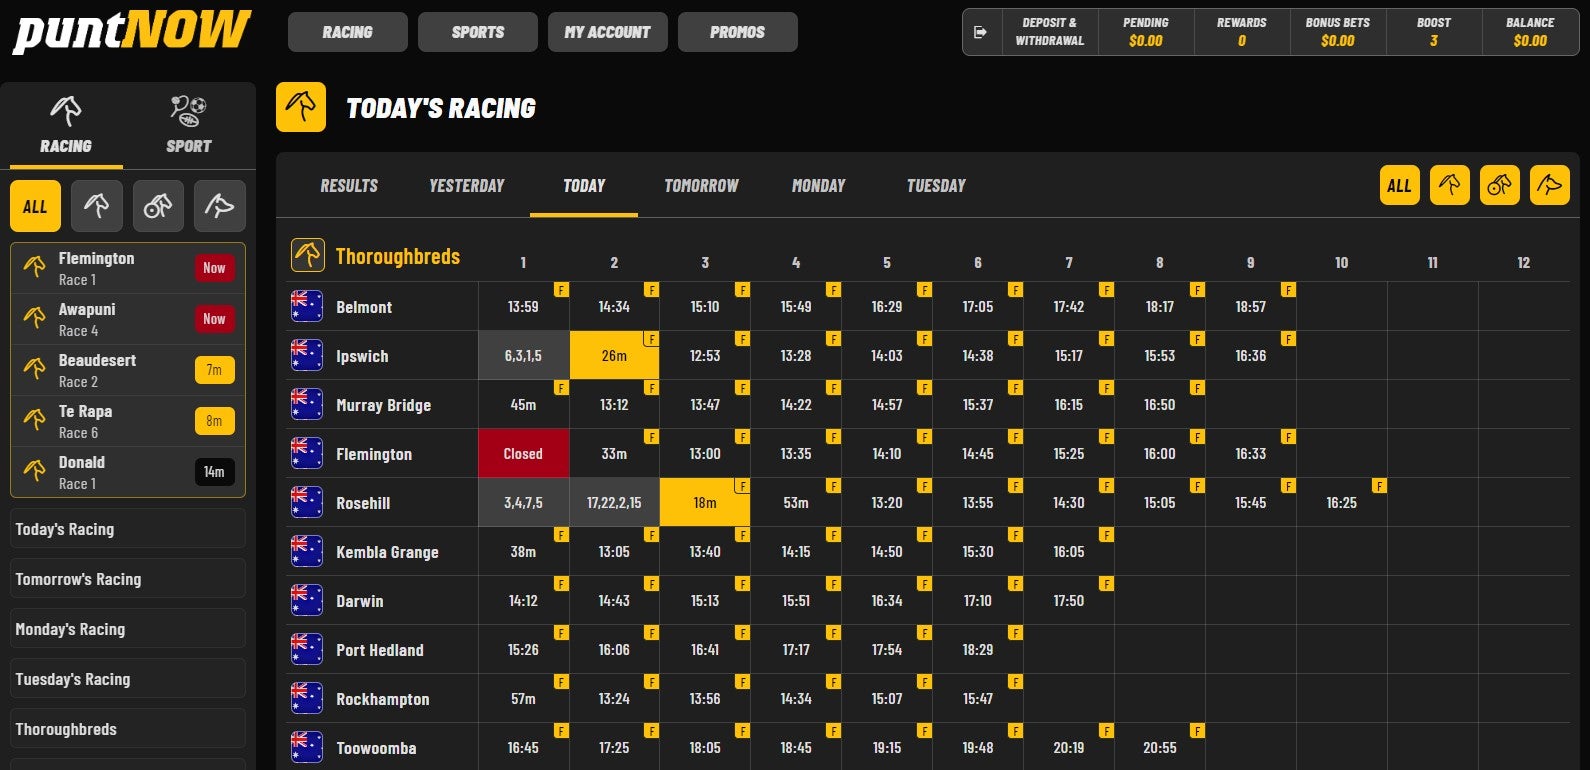The height and width of the screenshot is (770, 1590).
Task: Click the Rosehill row flag icon
Action: pyautogui.click(x=307, y=502)
